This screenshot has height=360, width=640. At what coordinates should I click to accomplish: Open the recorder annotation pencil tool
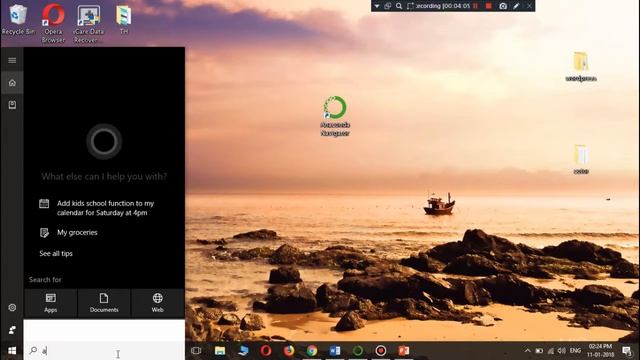tap(516, 6)
